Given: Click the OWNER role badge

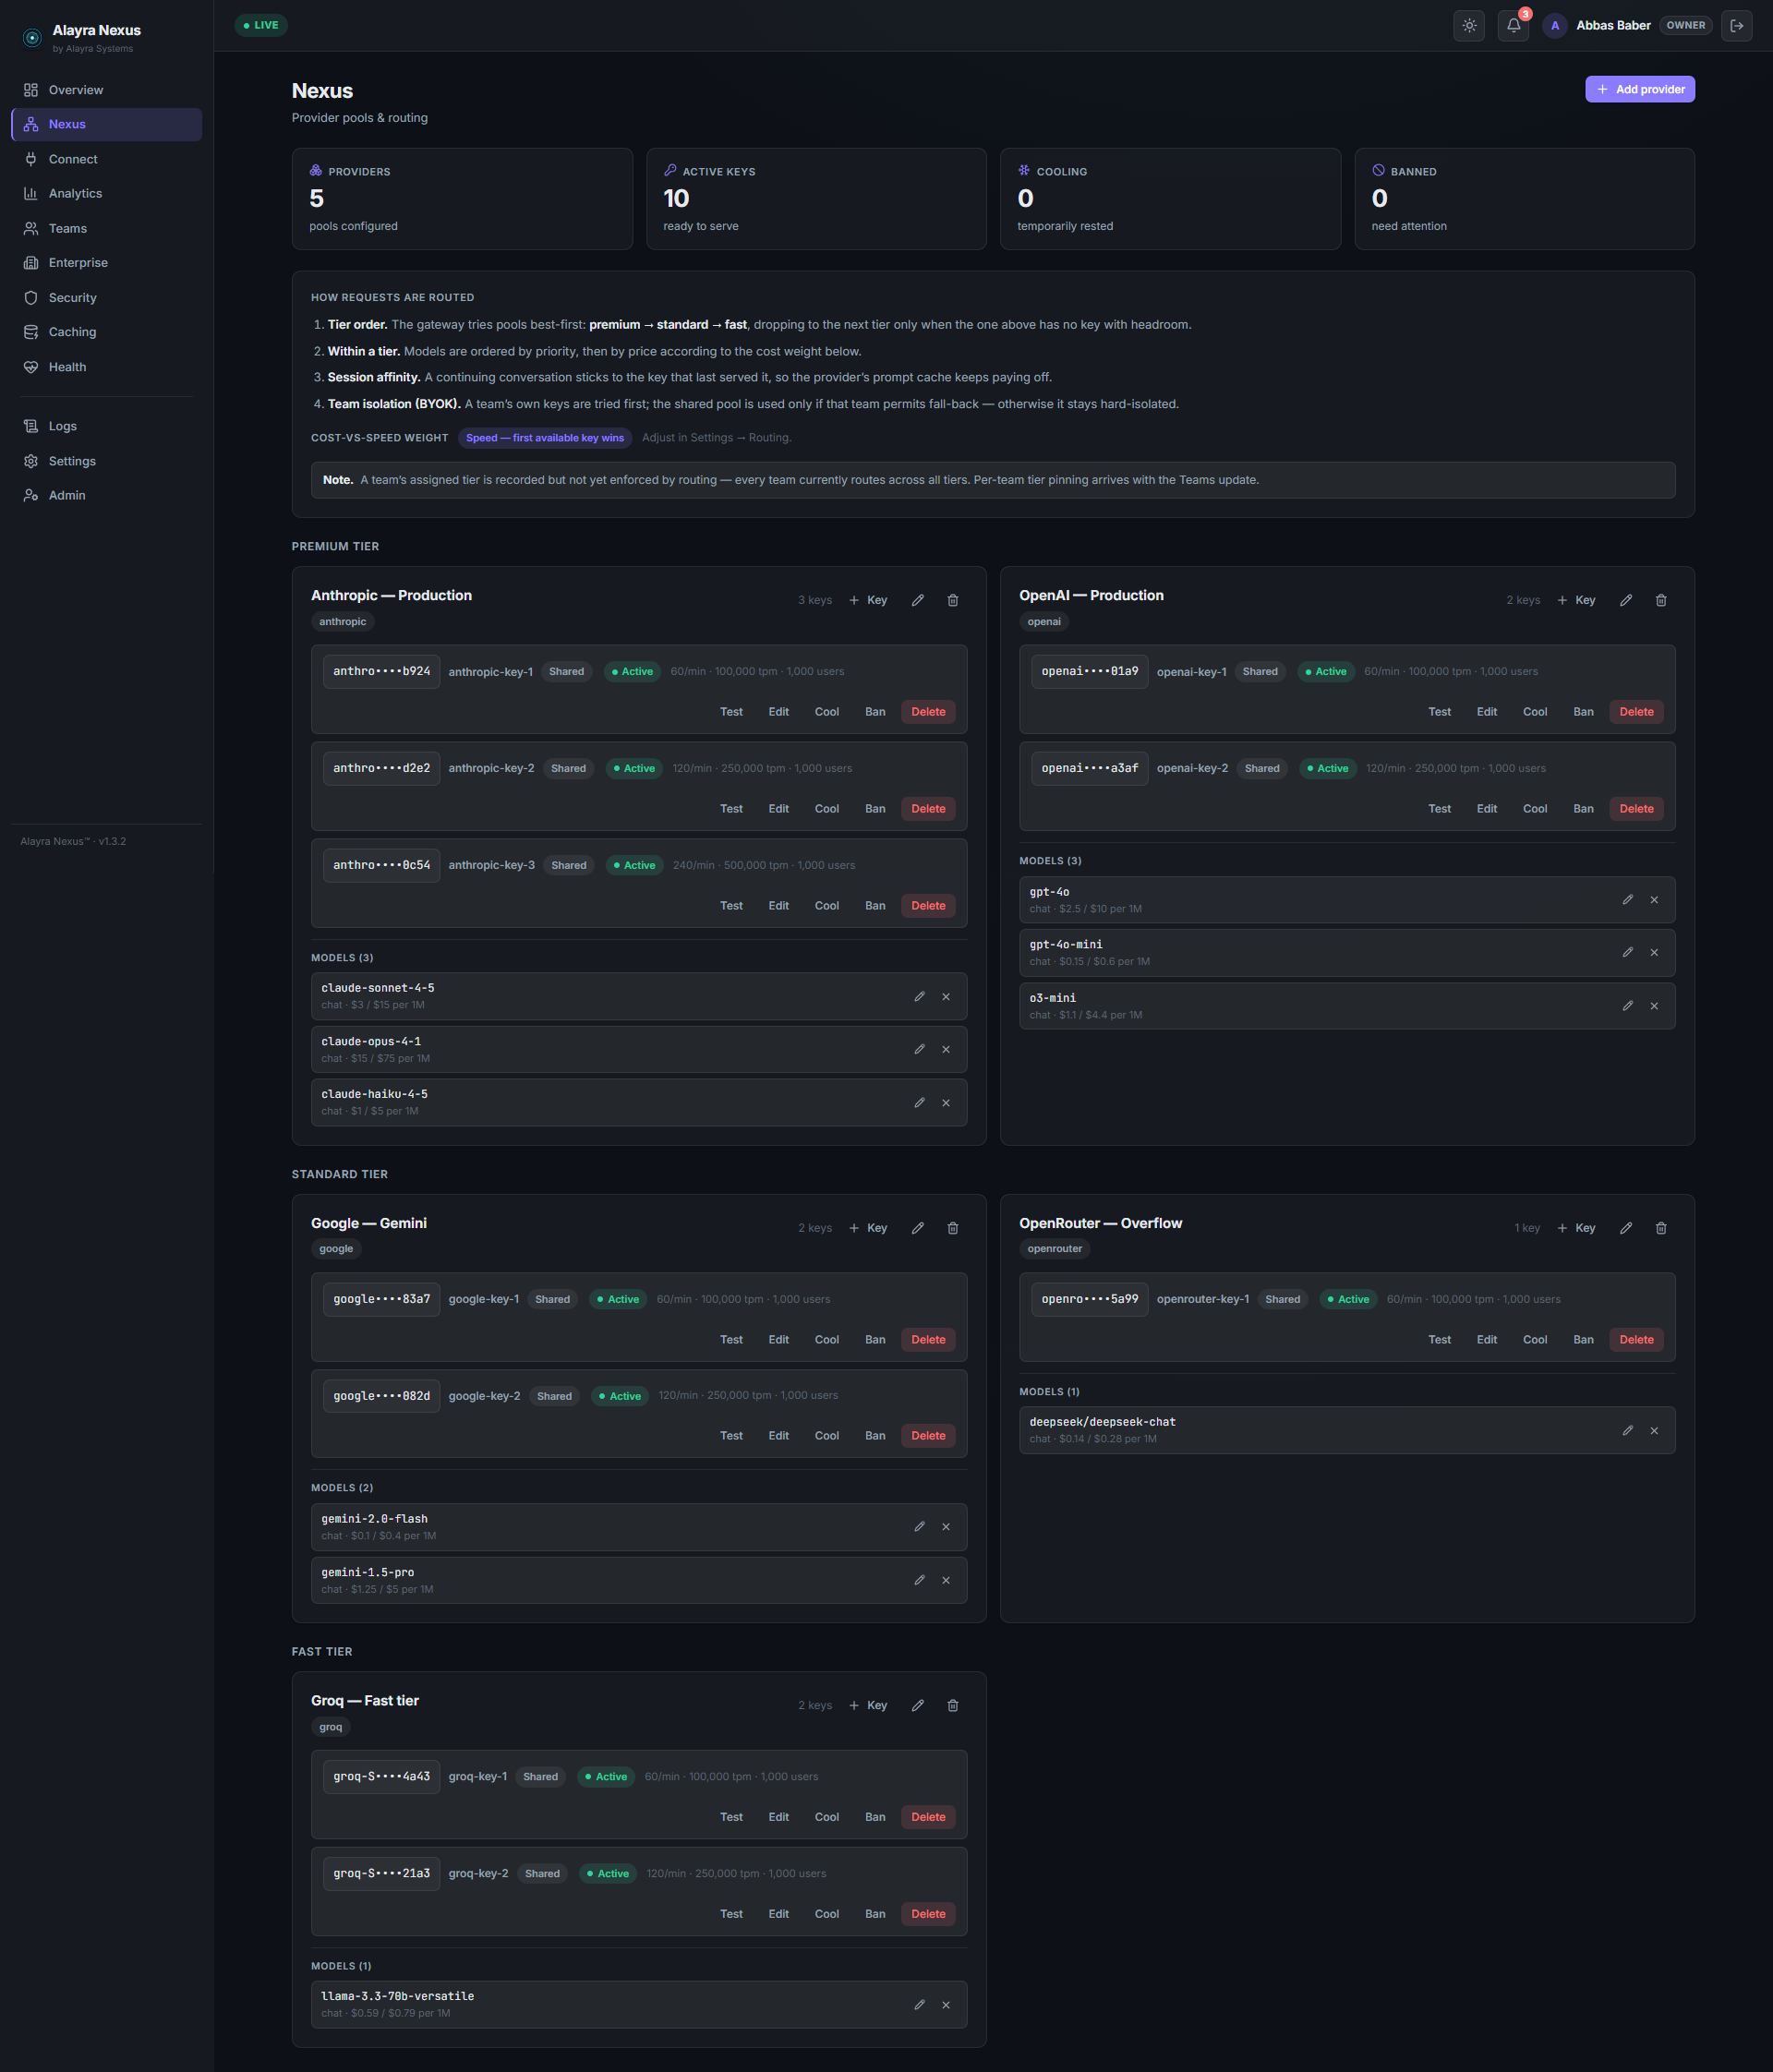Looking at the screenshot, I should point(1685,26).
